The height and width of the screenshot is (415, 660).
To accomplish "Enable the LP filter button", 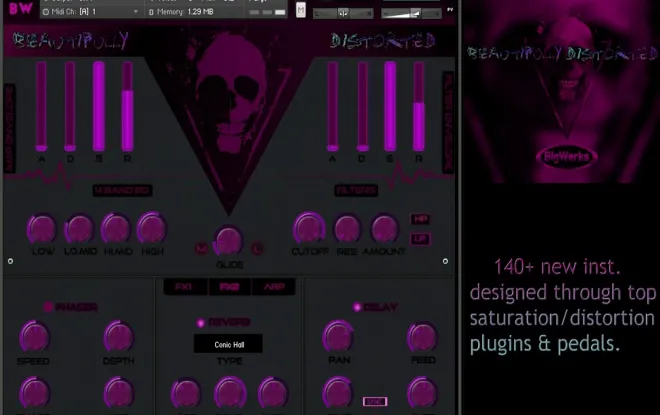I will point(420,239).
